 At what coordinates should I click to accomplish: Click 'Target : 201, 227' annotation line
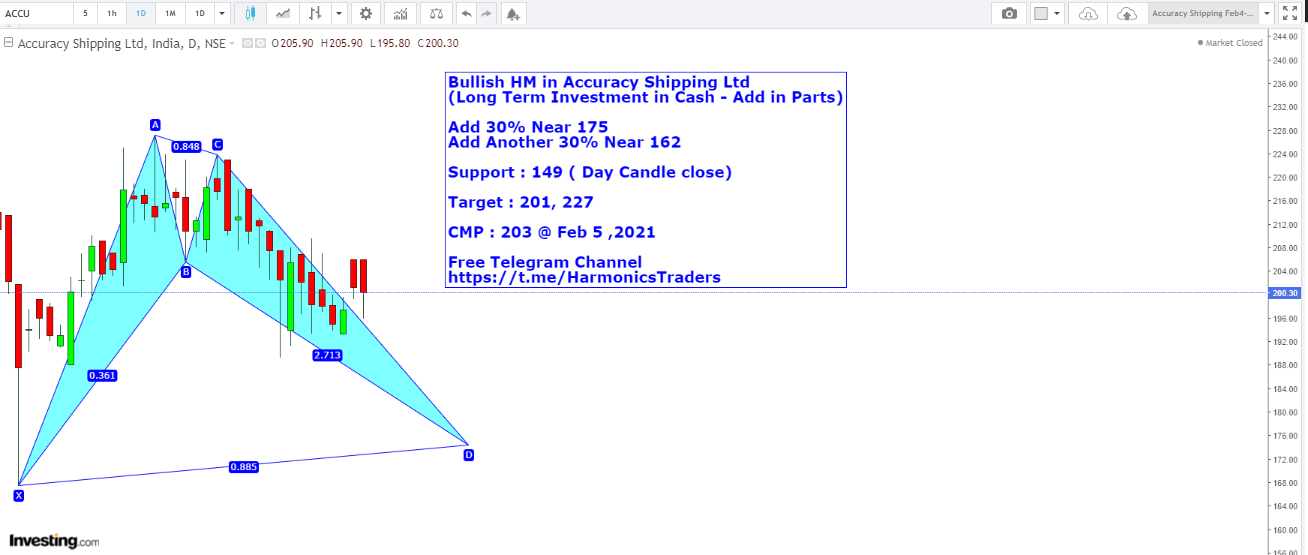click(x=521, y=202)
